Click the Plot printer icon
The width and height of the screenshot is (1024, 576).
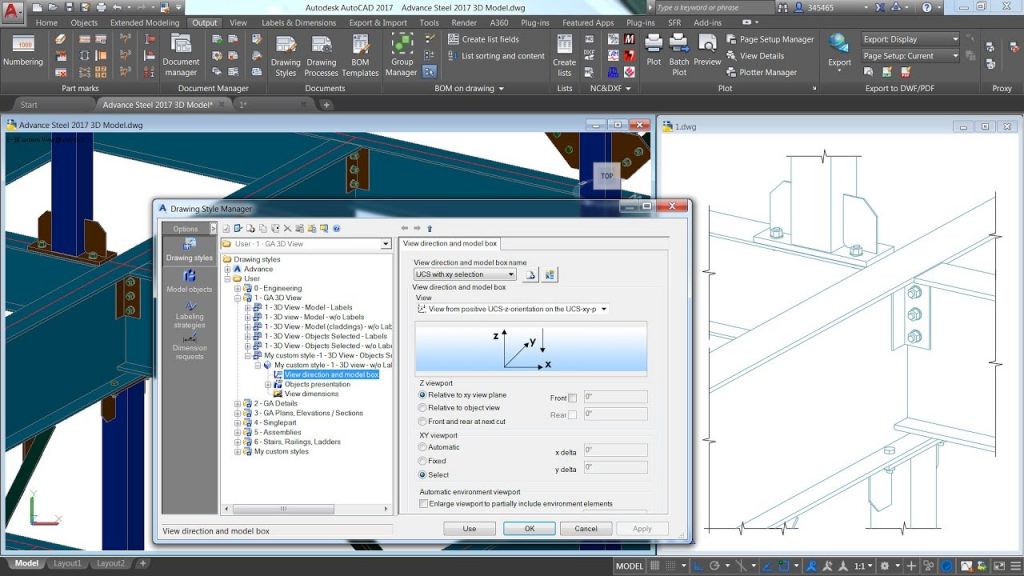pos(653,50)
